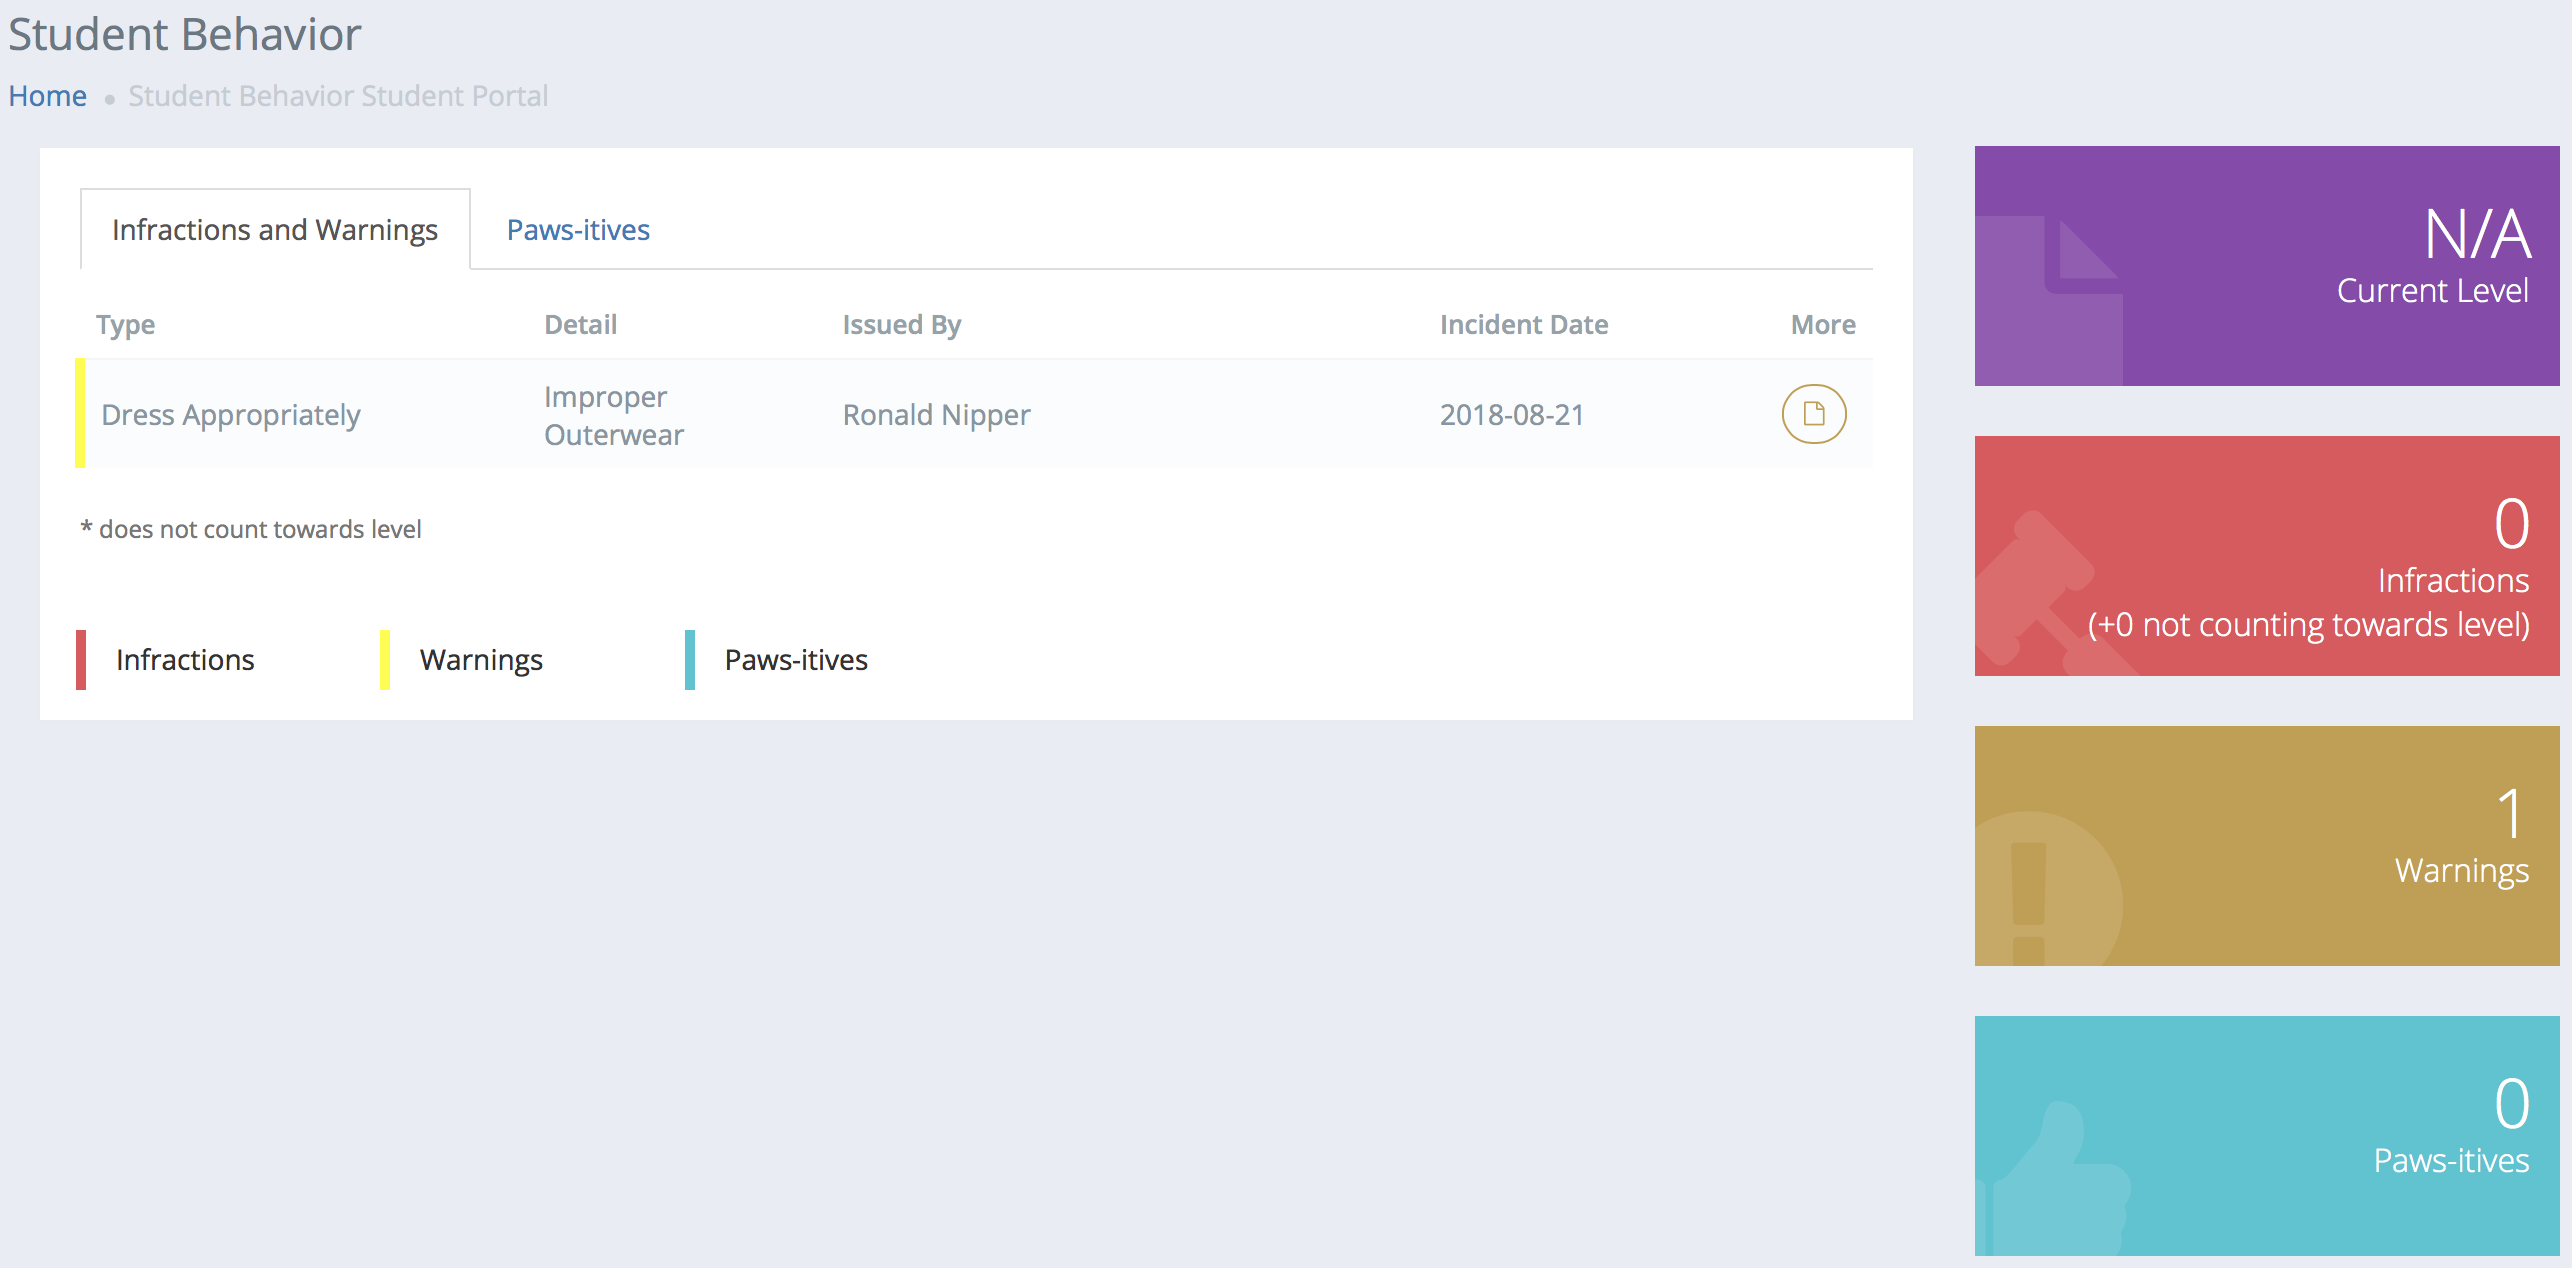
Task: Go to Home breadcrumb link
Action: click(48, 96)
